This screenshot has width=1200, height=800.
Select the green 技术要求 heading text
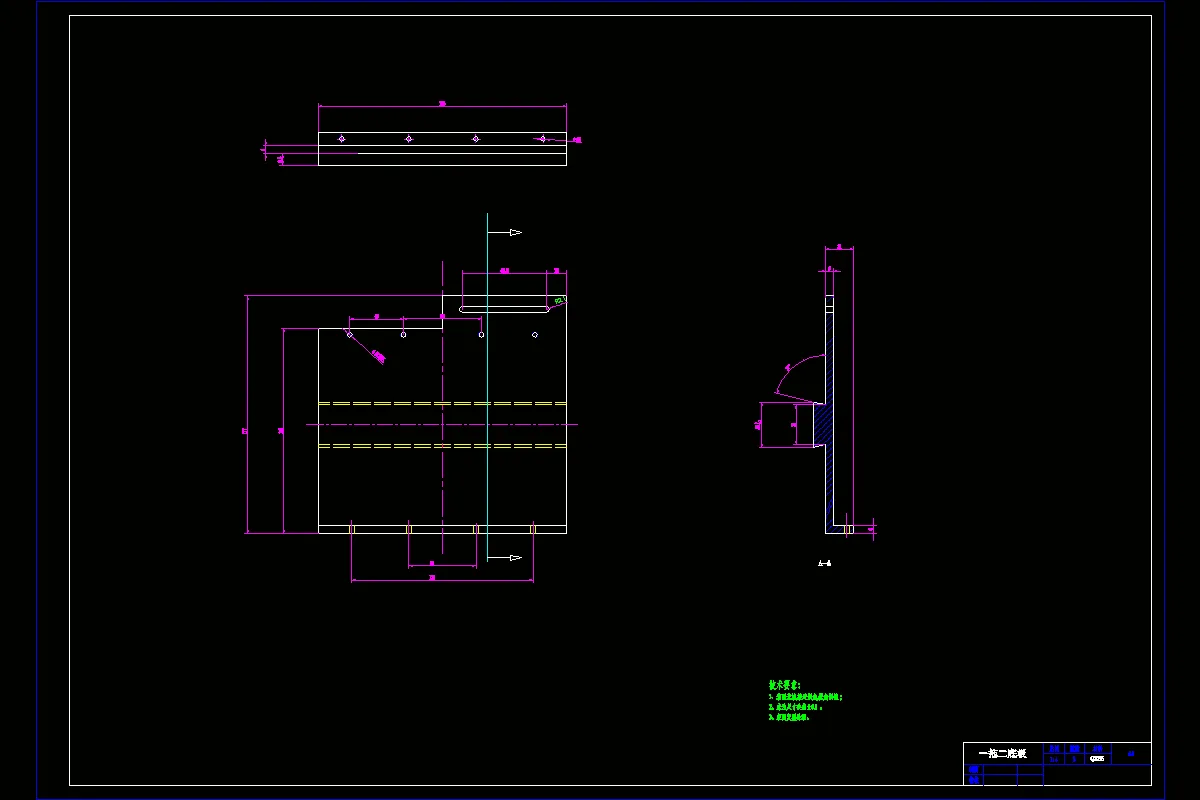click(785, 685)
